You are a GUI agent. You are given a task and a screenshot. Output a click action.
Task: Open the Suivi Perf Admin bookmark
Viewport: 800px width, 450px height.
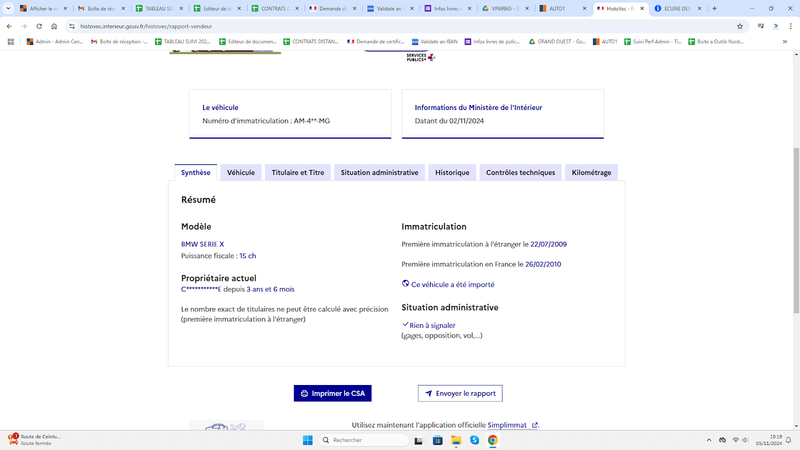click(653, 41)
